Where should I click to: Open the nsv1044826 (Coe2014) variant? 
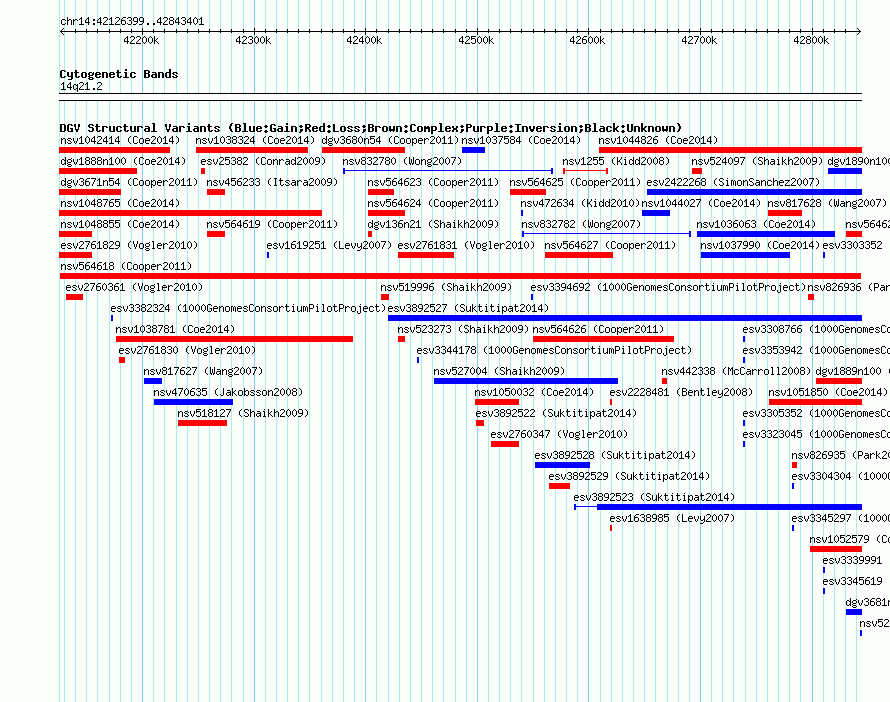tap(658, 140)
